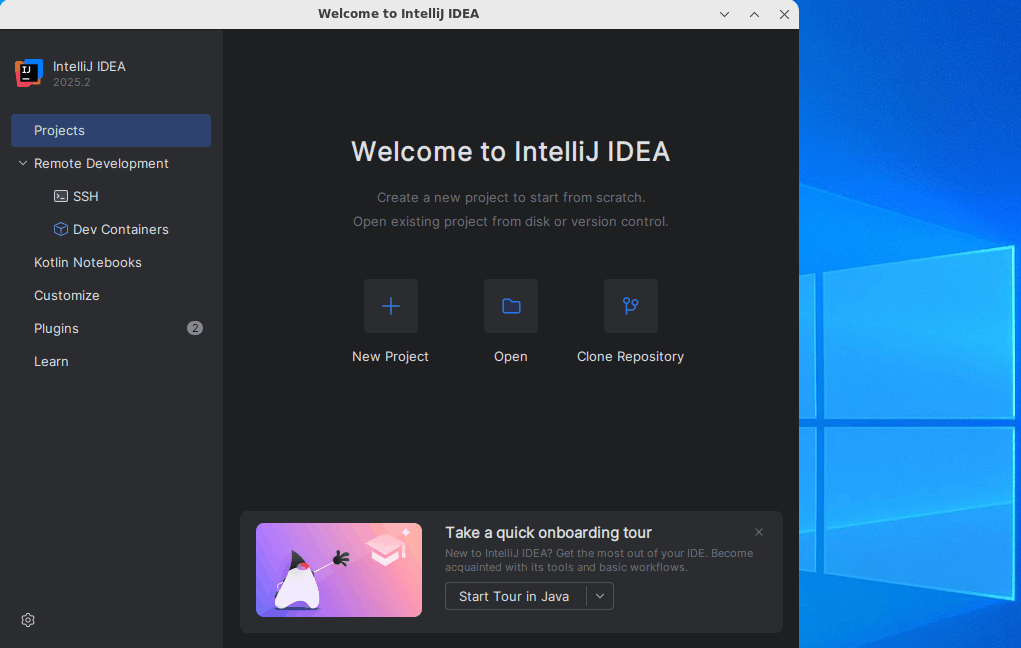Open Dev Containers in the sidebar

[111, 229]
